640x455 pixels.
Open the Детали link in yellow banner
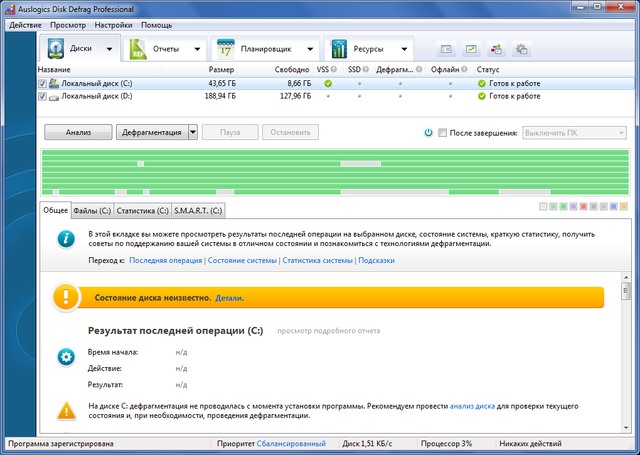[x=230, y=297]
